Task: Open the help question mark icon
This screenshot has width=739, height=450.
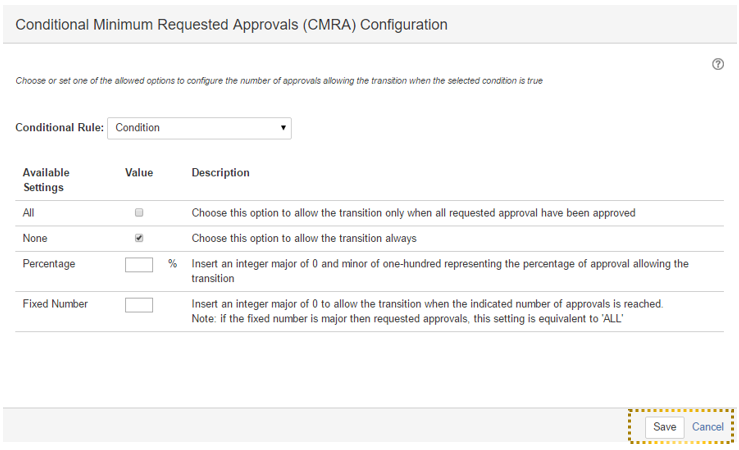Action: click(x=718, y=64)
